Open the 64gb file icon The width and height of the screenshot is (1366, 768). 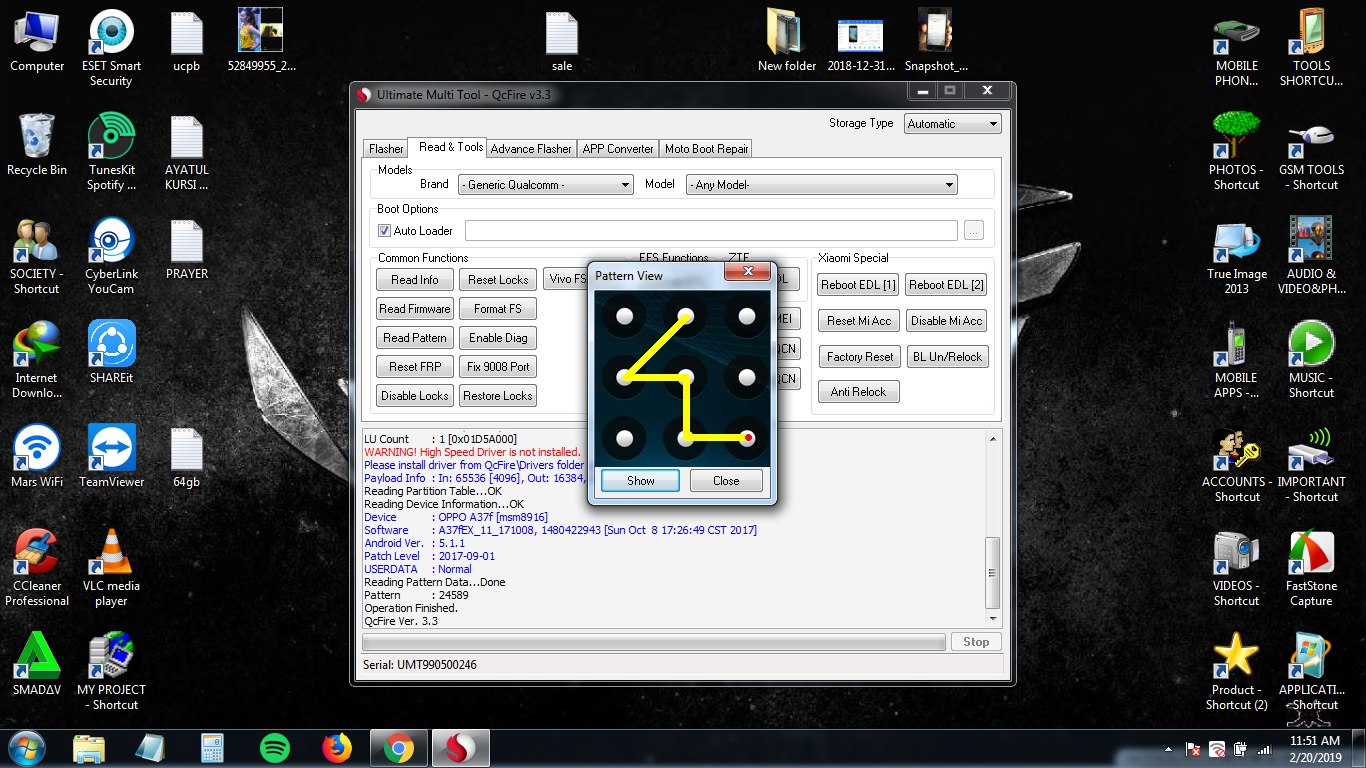[186, 457]
